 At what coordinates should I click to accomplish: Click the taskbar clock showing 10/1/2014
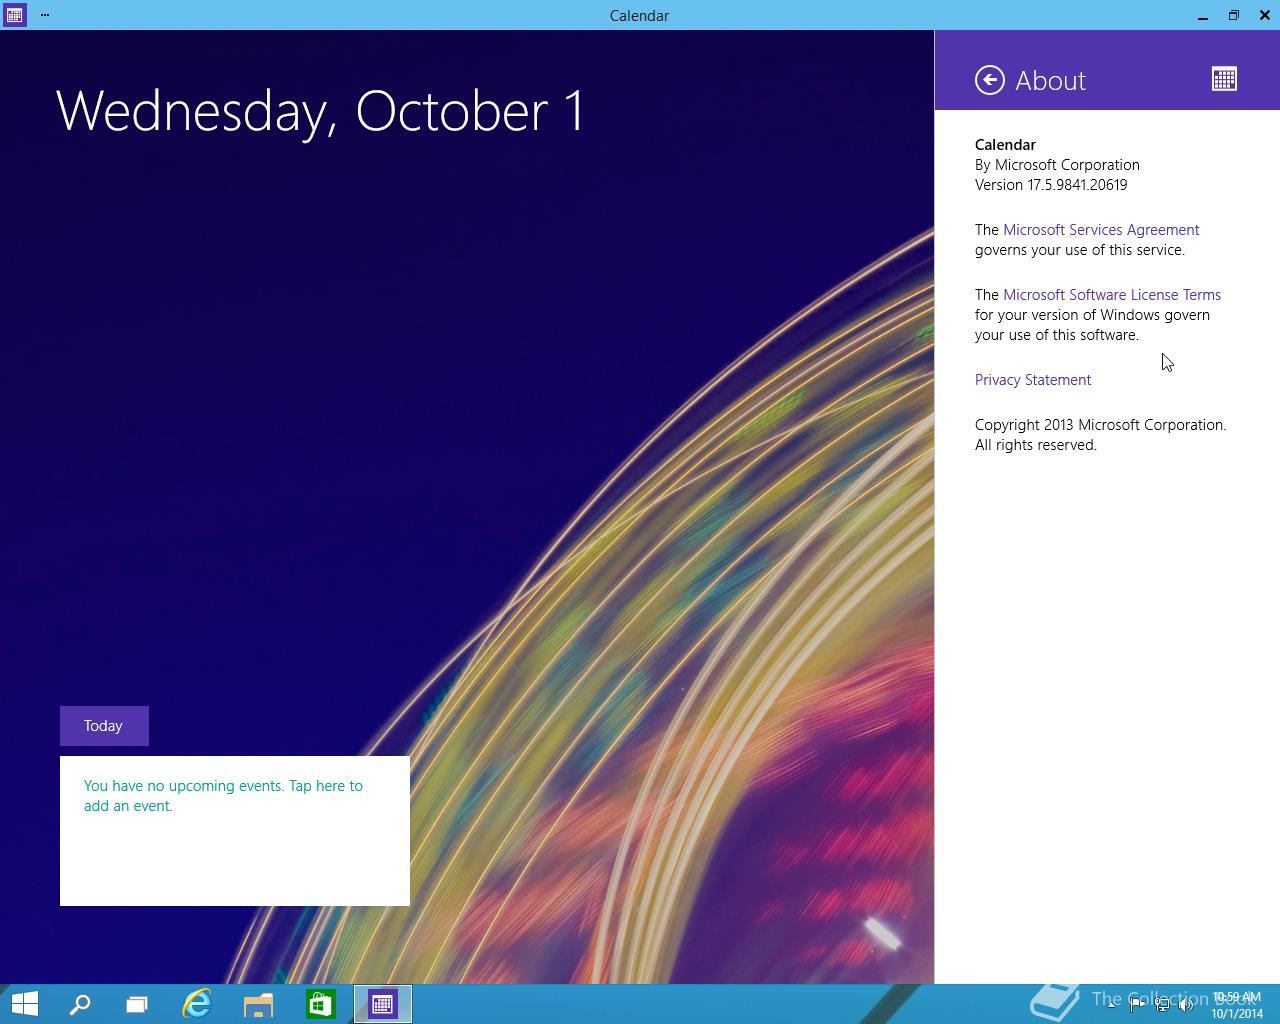point(1237,1005)
